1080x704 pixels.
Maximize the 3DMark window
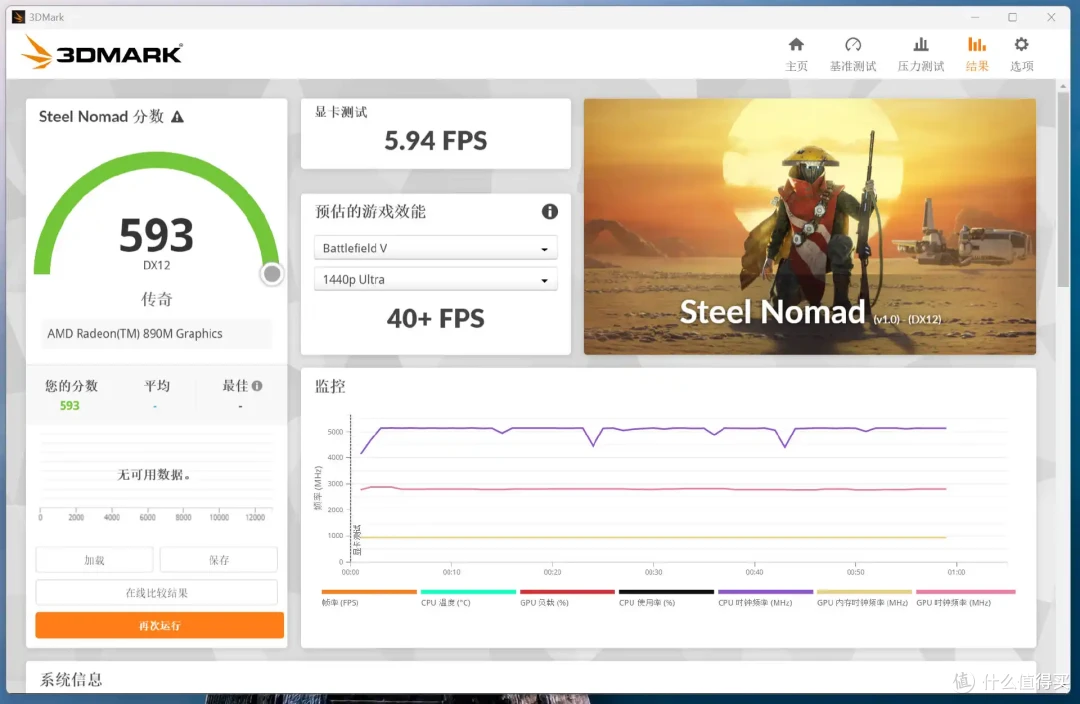pyautogui.click(x=1012, y=17)
